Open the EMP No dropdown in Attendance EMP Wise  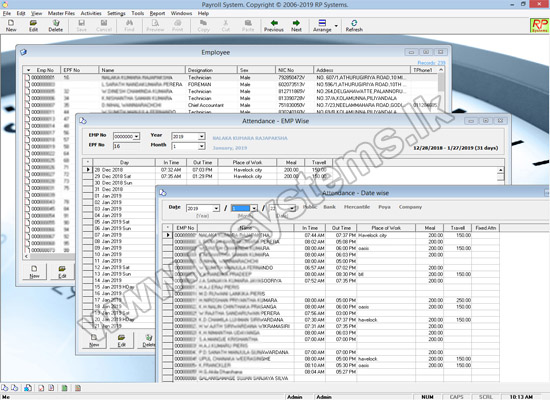pyautogui.click(x=136, y=136)
